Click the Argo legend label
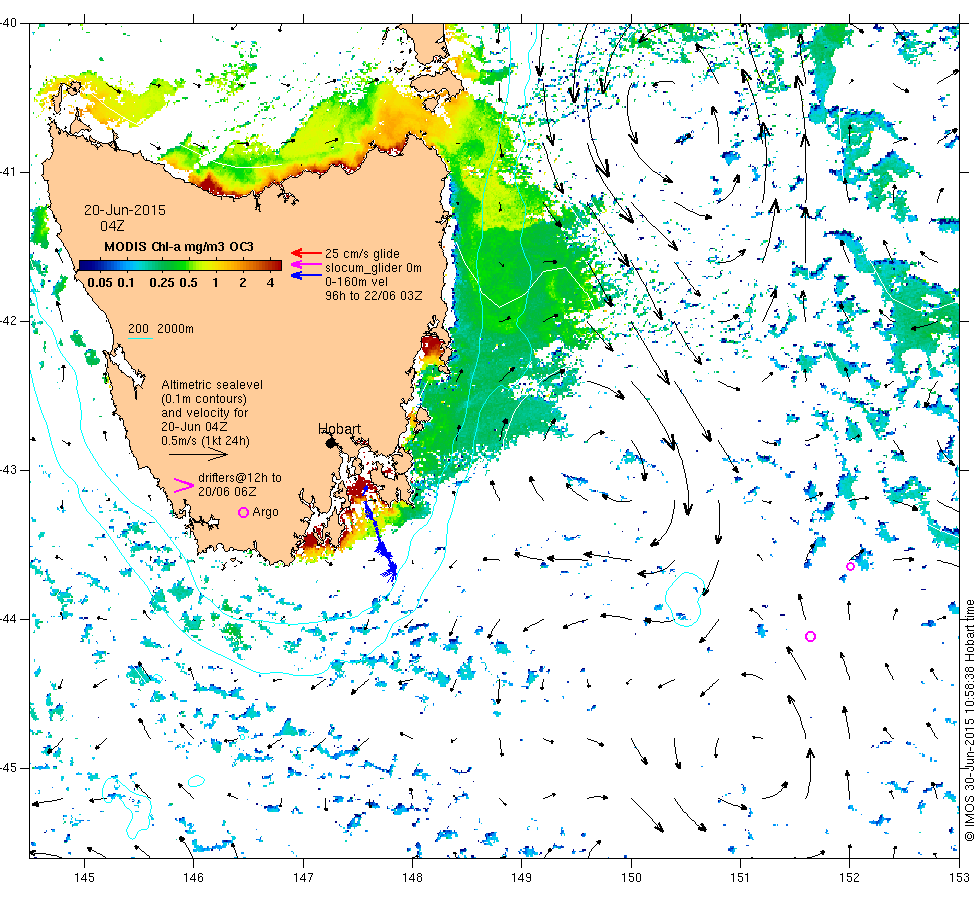980x900 pixels. point(265,512)
